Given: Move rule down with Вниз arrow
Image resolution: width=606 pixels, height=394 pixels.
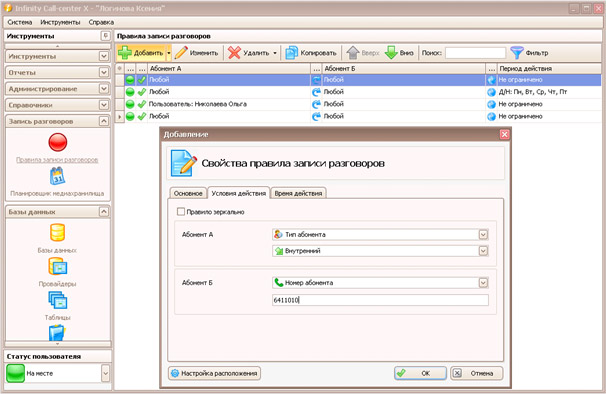Looking at the screenshot, I should tap(399, 53).
